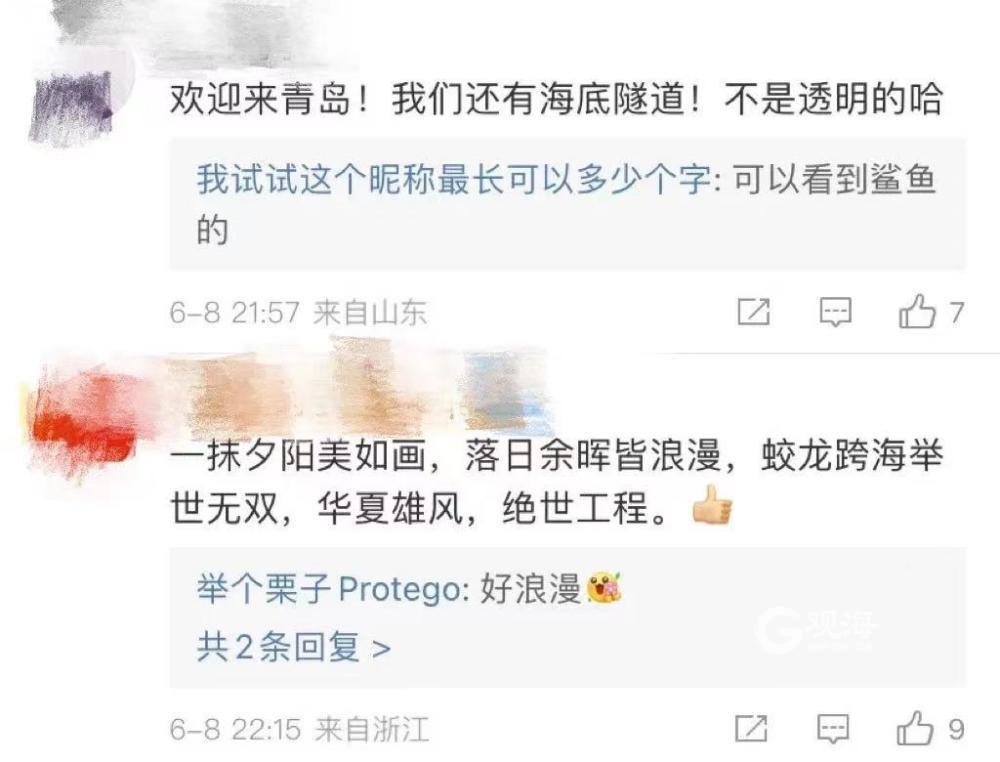The image size is (1000, 762).
Task: Tap the thumbs-up emoji after 绝世工程
Action: click(712, 505)
